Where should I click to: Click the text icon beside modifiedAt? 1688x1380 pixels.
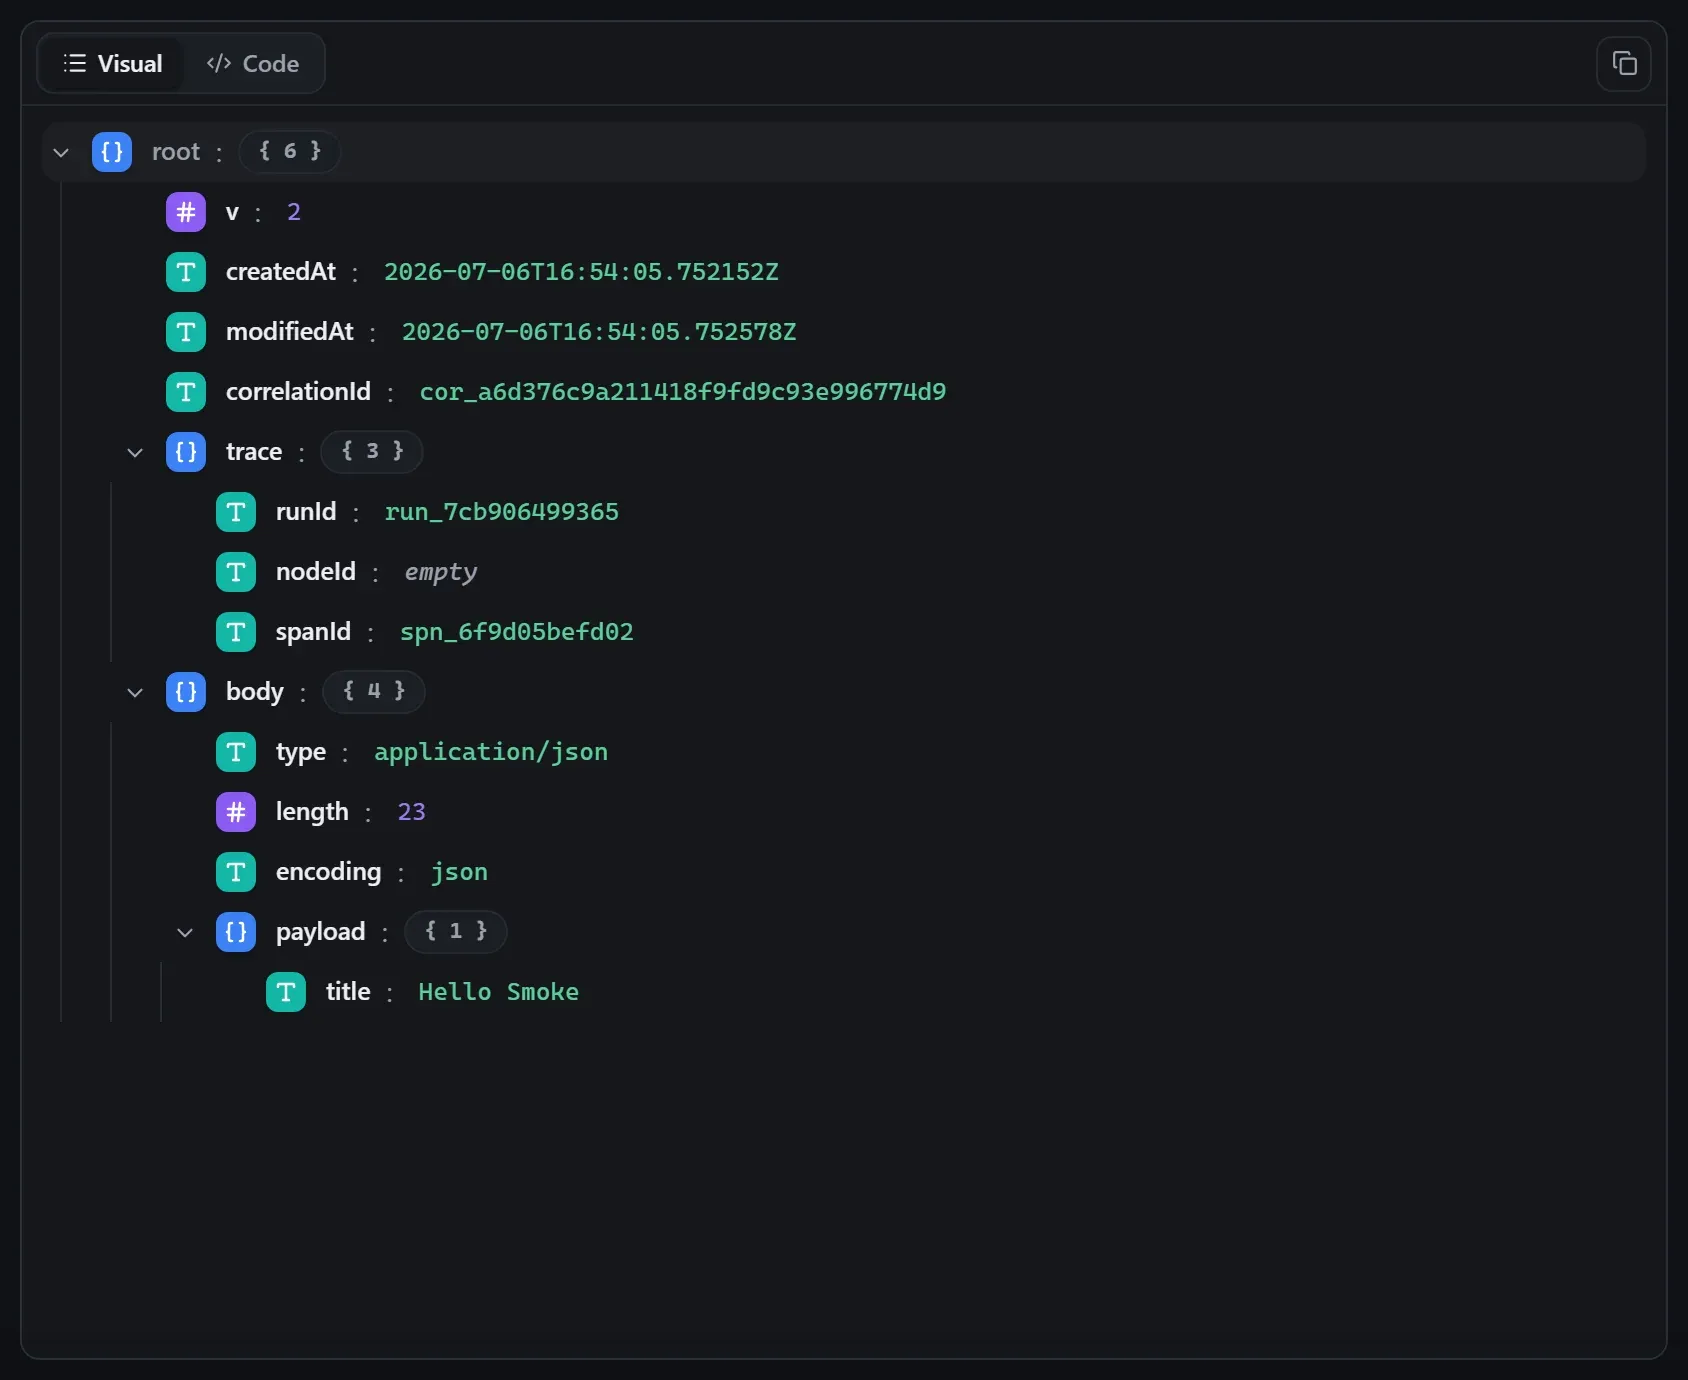(x=186, y=332)
